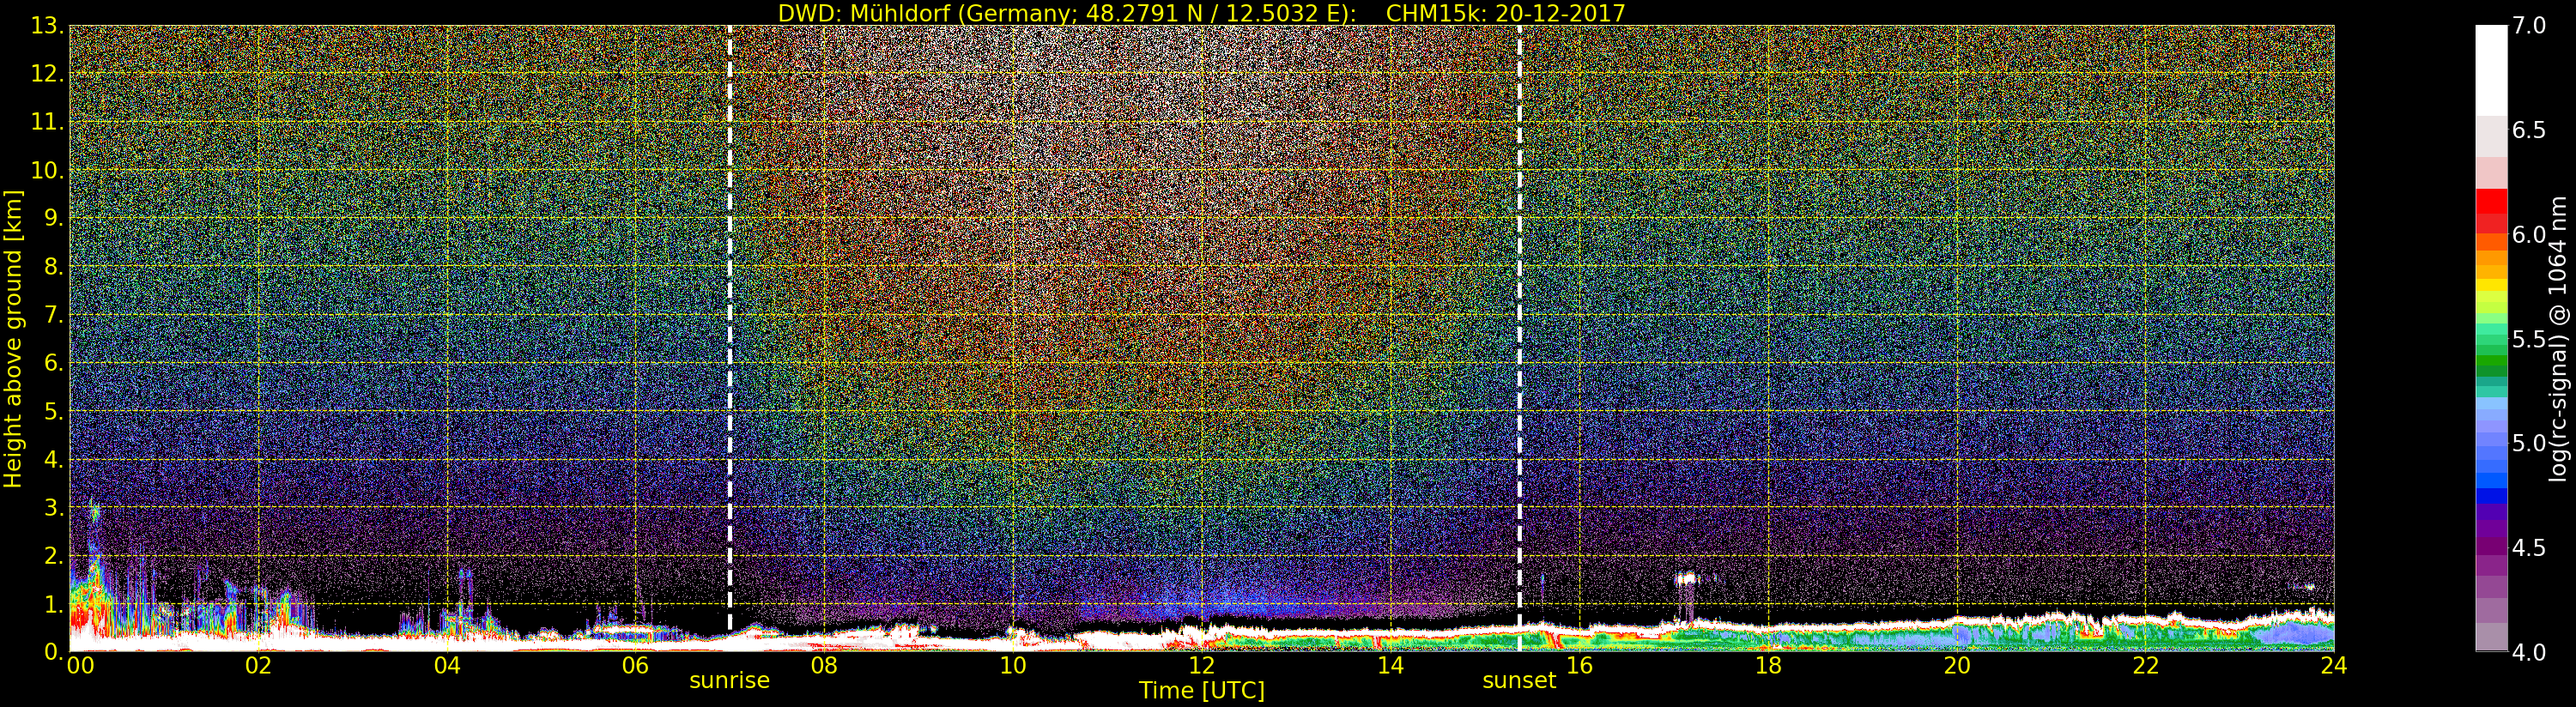Viewport: 2576px width, 707px height.
Task: Click the '4.0' value on the colorbar
Action: (x=2529, y=652)
